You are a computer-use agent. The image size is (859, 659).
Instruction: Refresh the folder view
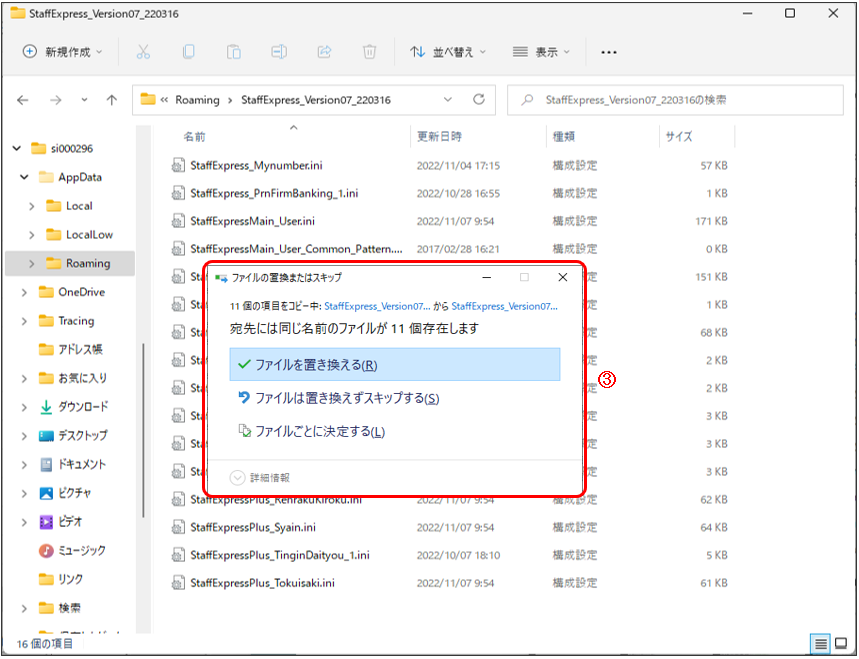(479, 99)
